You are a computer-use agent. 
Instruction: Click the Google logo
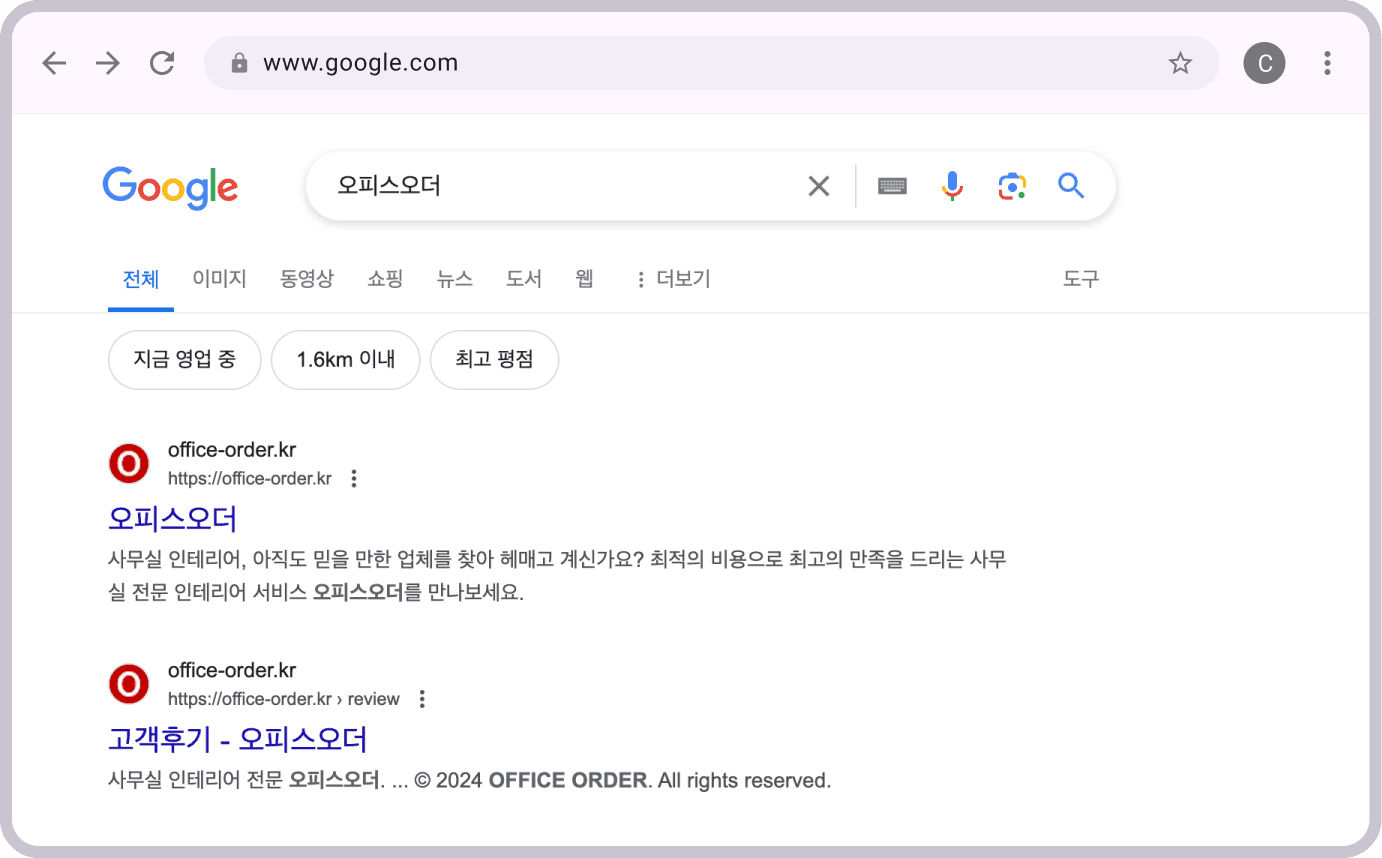pos(170,187)
